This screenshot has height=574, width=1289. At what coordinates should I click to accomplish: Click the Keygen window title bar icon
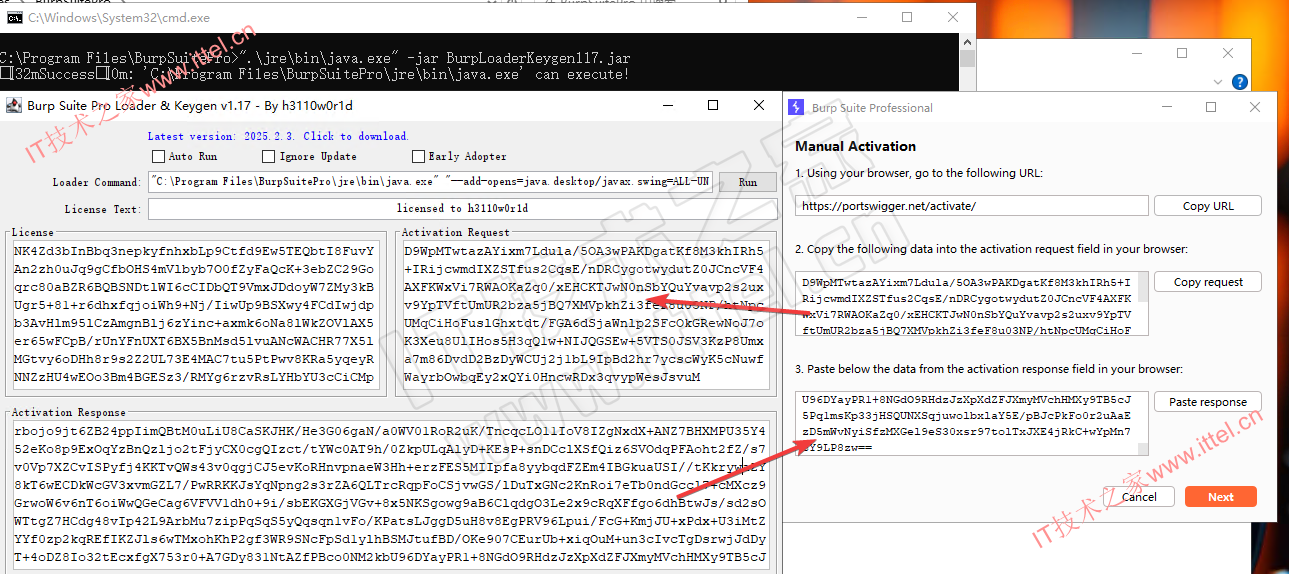pos(14,105)
